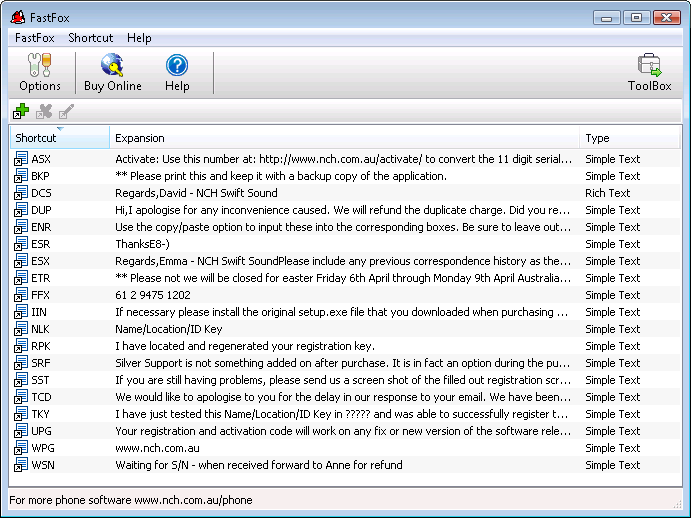Click 'I have located and regenerated' expansion
The height and width of the screenshot is (518, 691).
[245, 346]
